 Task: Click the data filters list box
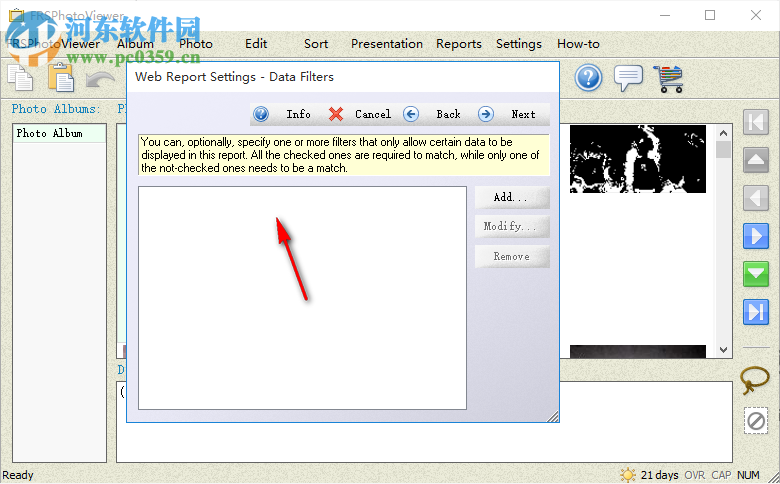point(302,298)
